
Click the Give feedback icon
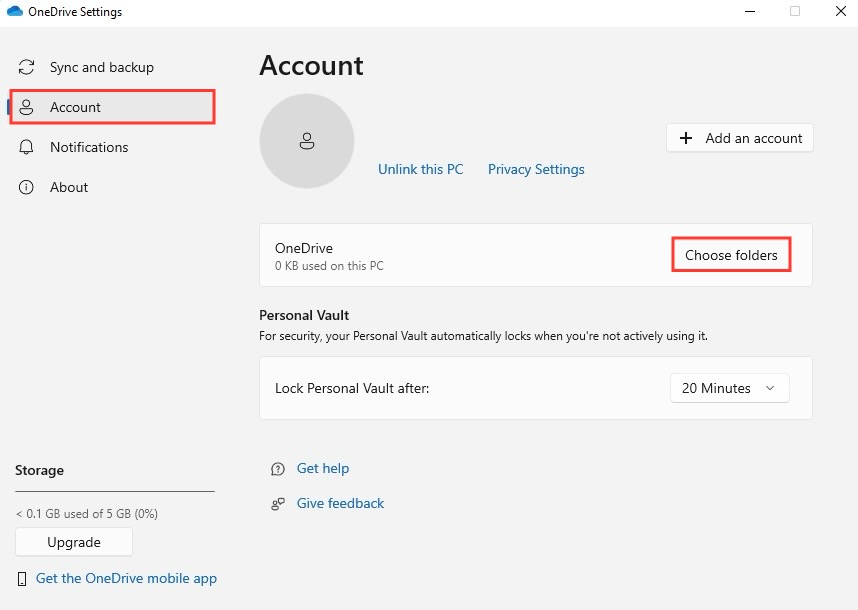[x=277, y=503]
